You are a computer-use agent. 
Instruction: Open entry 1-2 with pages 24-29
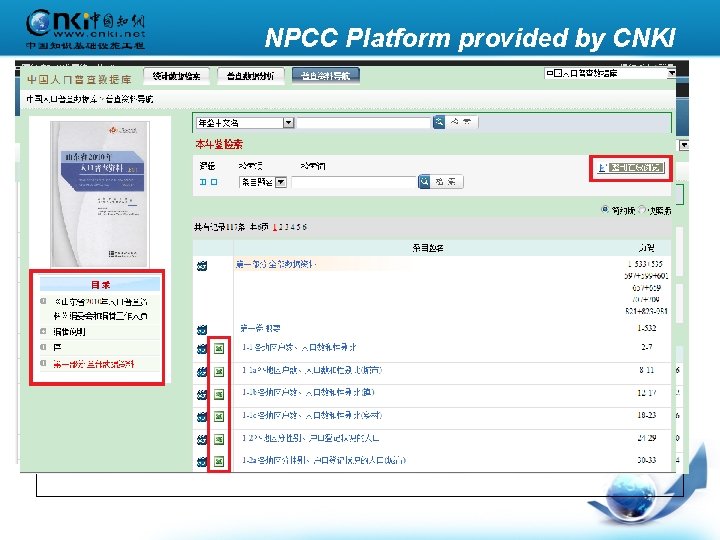310,439
